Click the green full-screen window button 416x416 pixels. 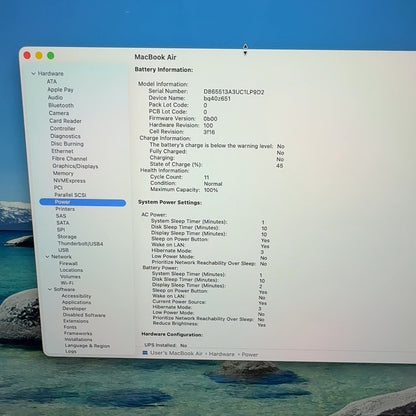[51, 56]
